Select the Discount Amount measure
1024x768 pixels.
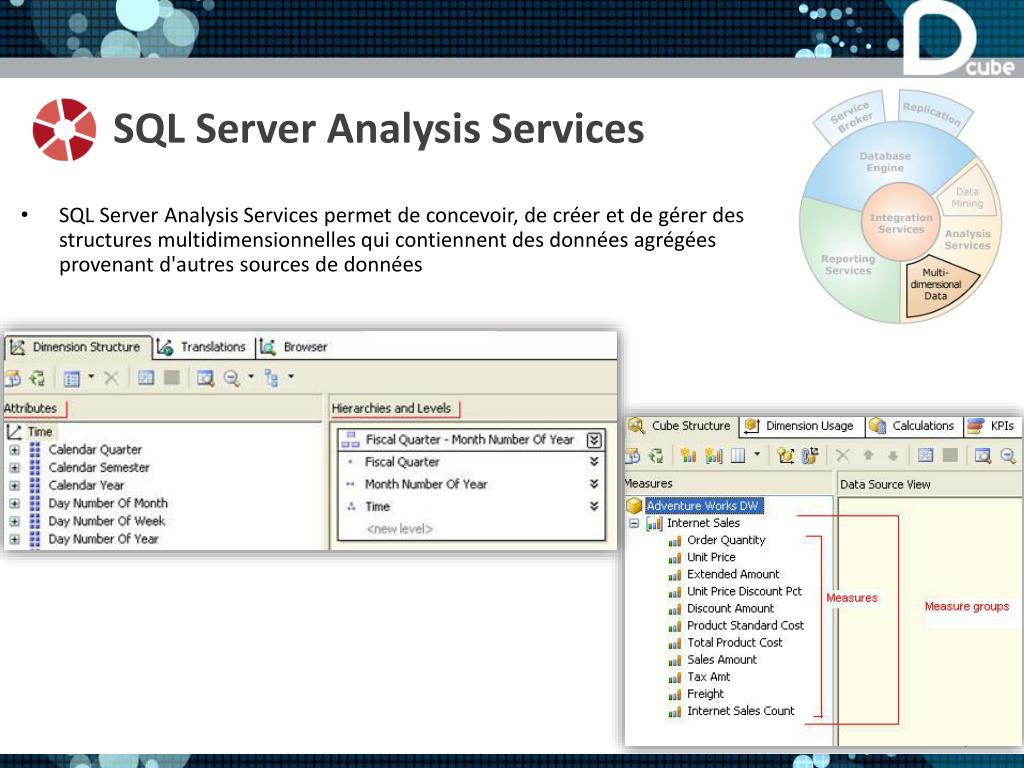[731, 608]
